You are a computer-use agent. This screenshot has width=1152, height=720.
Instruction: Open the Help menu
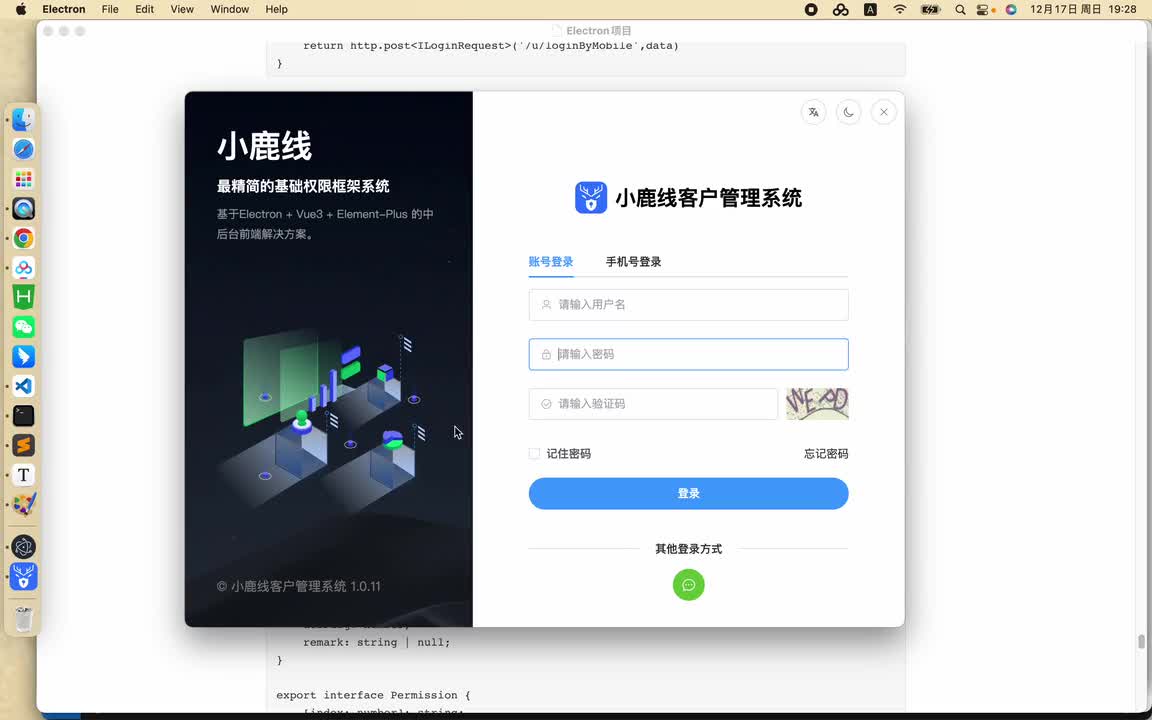276,9
